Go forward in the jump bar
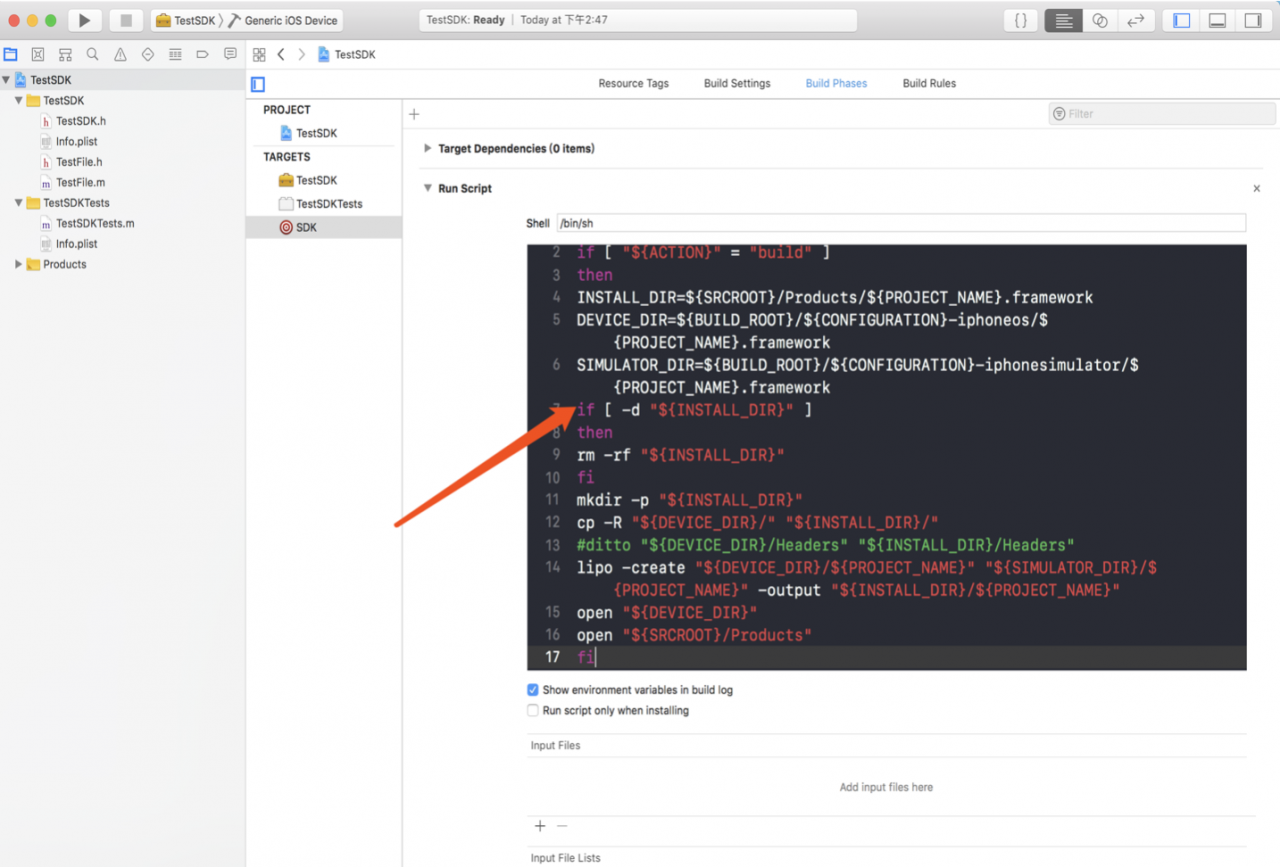This screenshot has height=867, width=1280. point(301,54)
